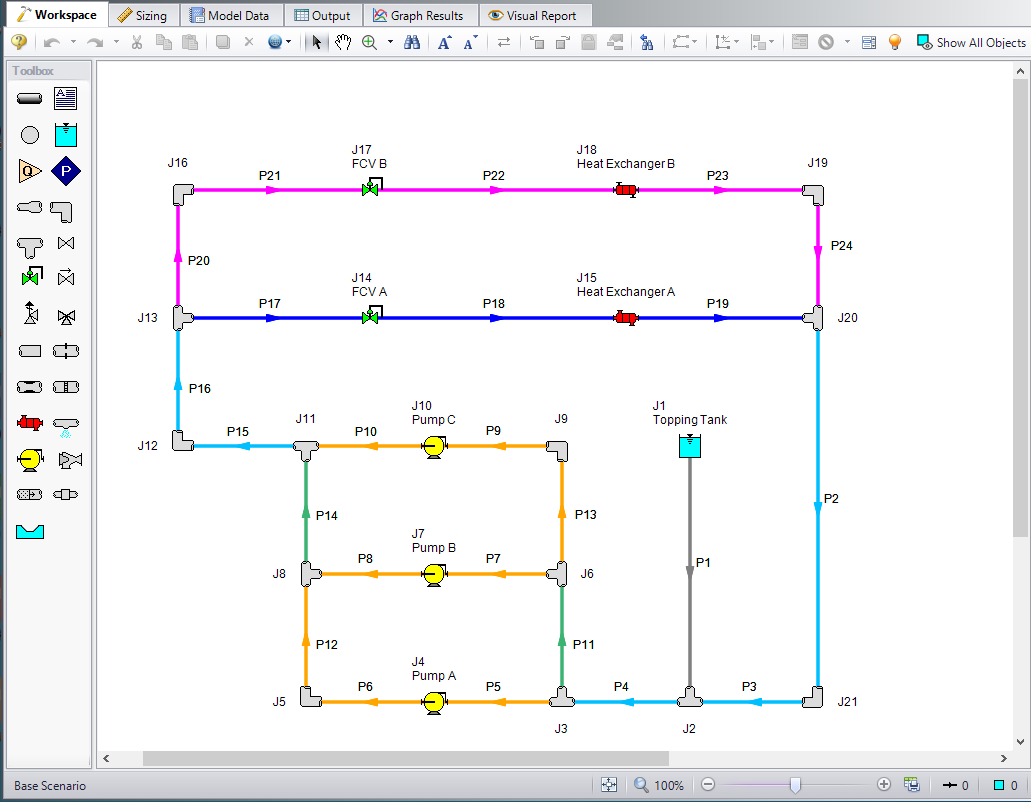Activate the Pan hand tool
The height and width of the screenshot is (802, 1031).
click(x=343, y=42)
